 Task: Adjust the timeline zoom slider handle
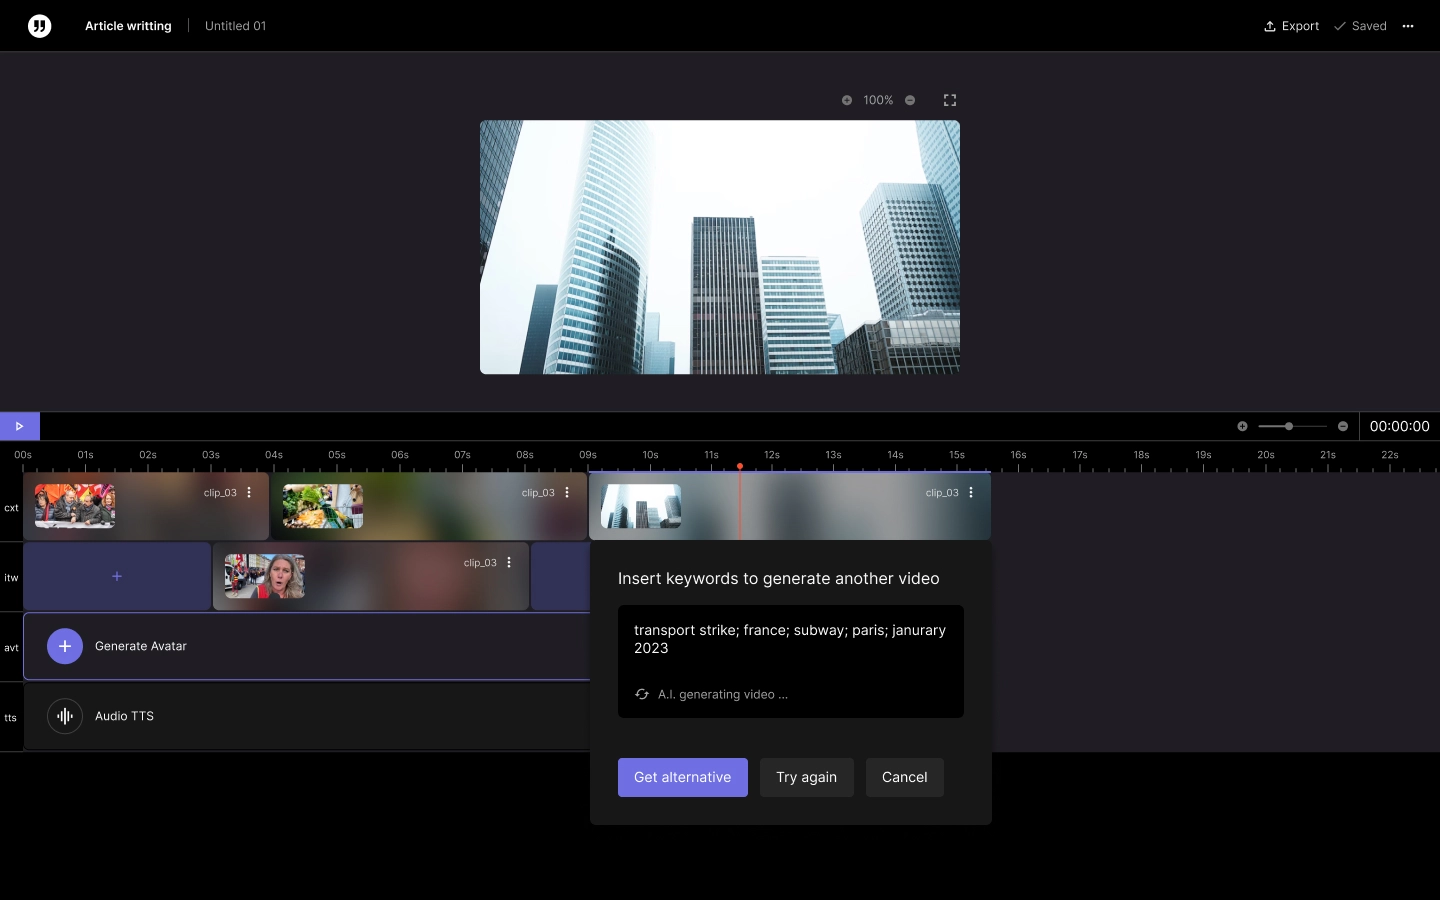point(1290,426)
